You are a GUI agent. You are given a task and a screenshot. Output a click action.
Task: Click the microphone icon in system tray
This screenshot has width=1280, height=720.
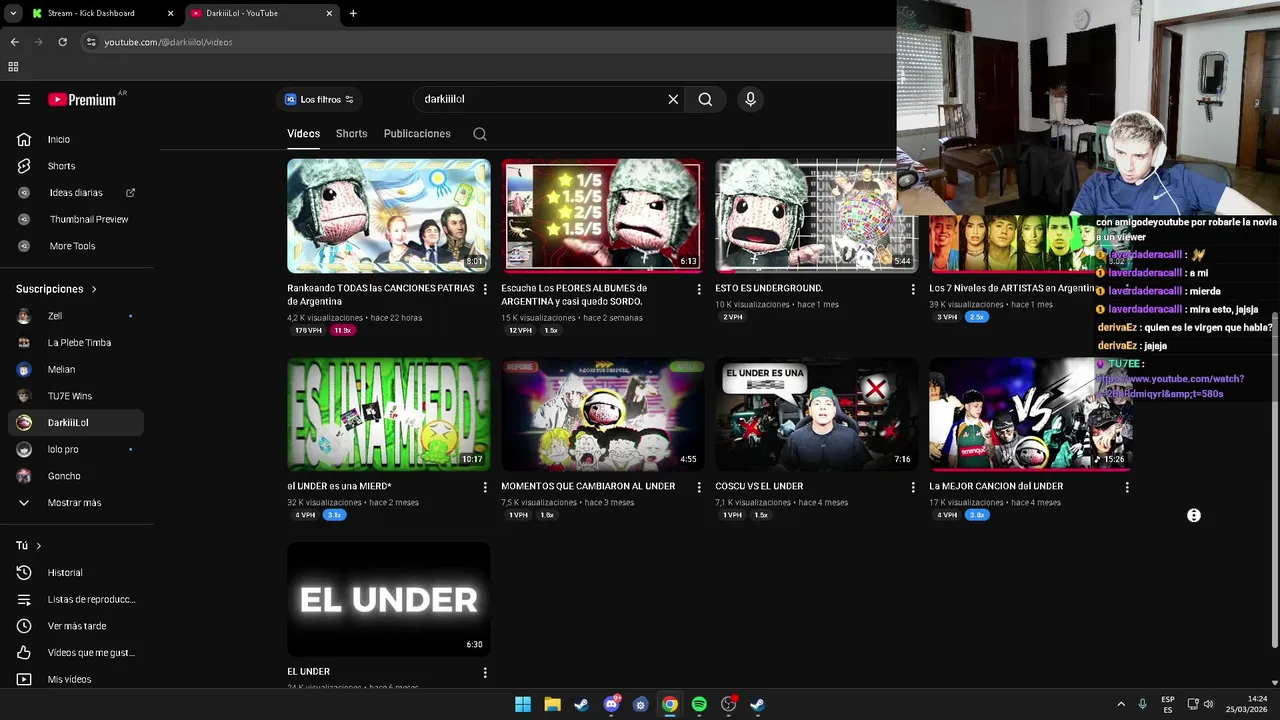click(x=1143, y=704)
